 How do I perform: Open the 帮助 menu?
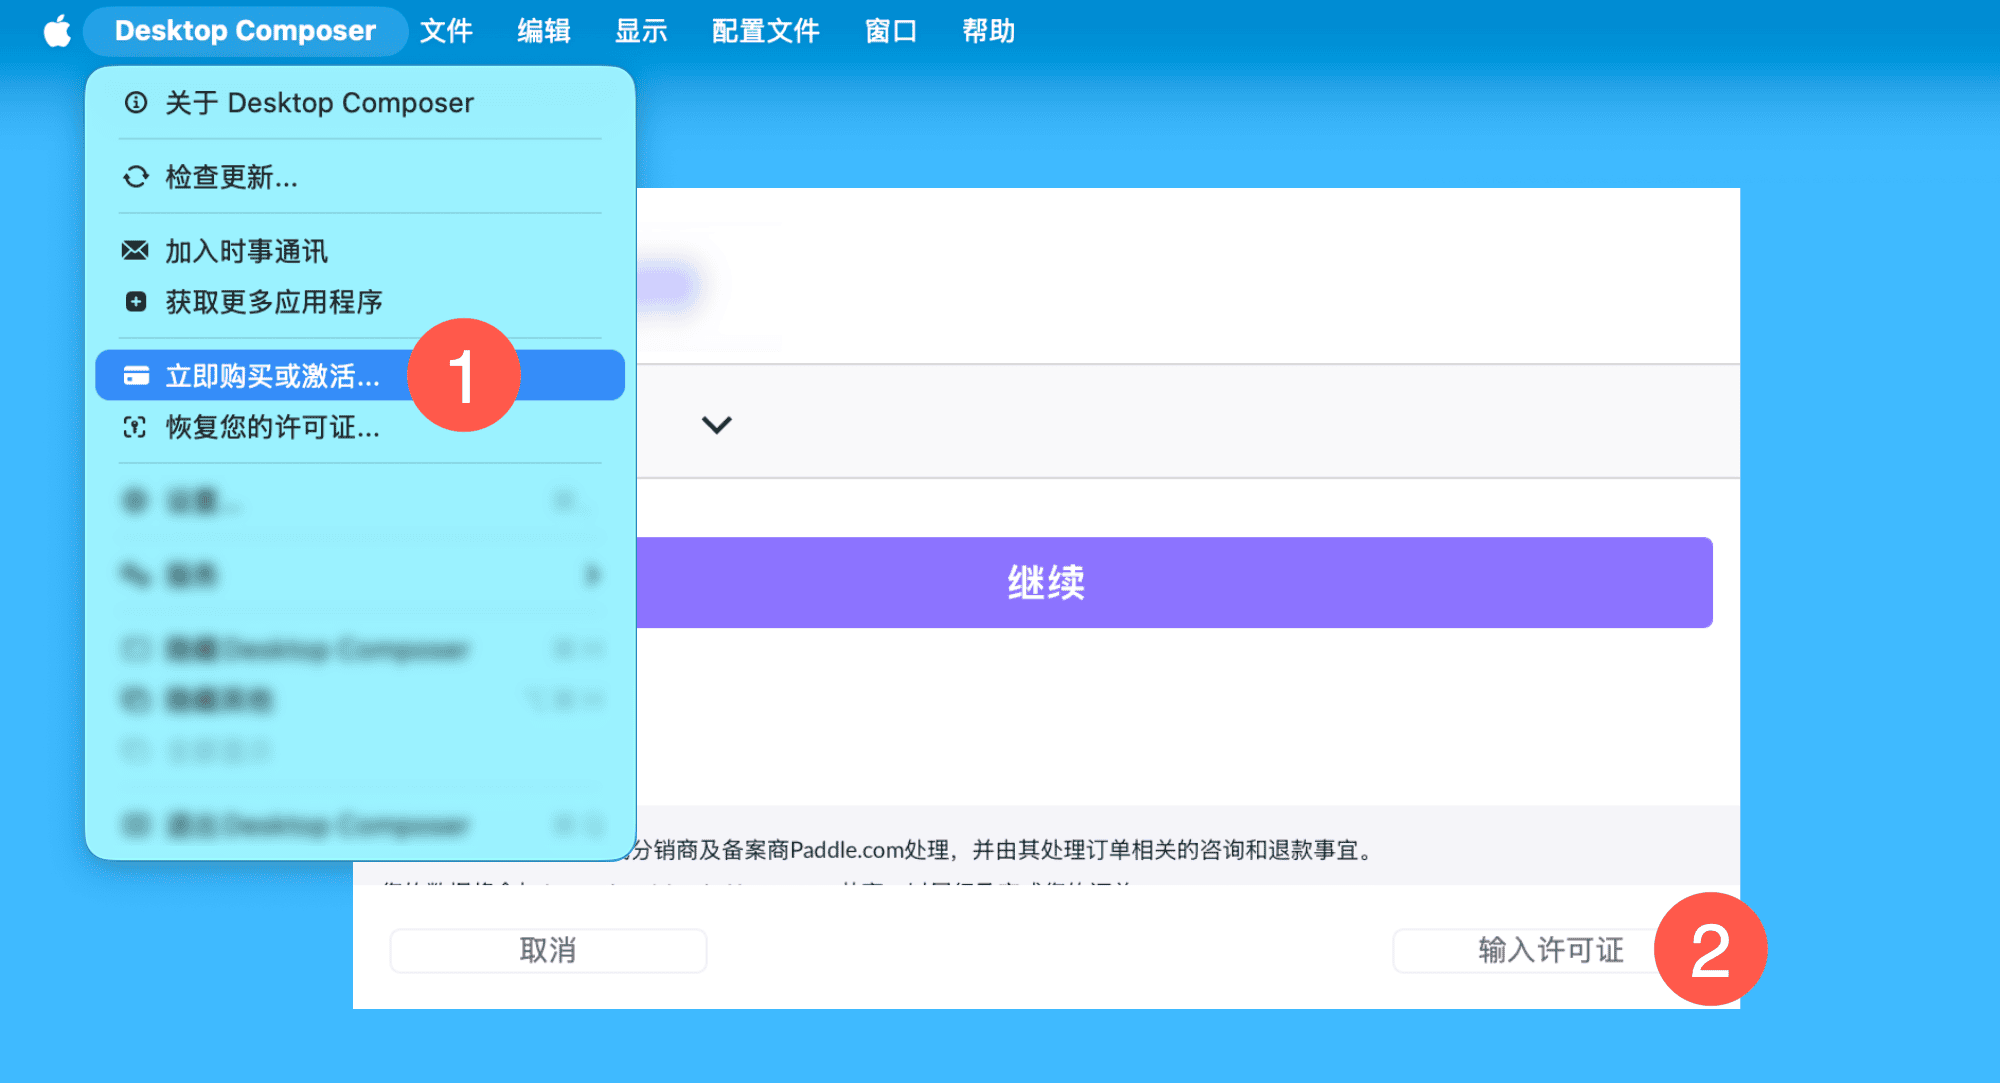pos(988,31)
